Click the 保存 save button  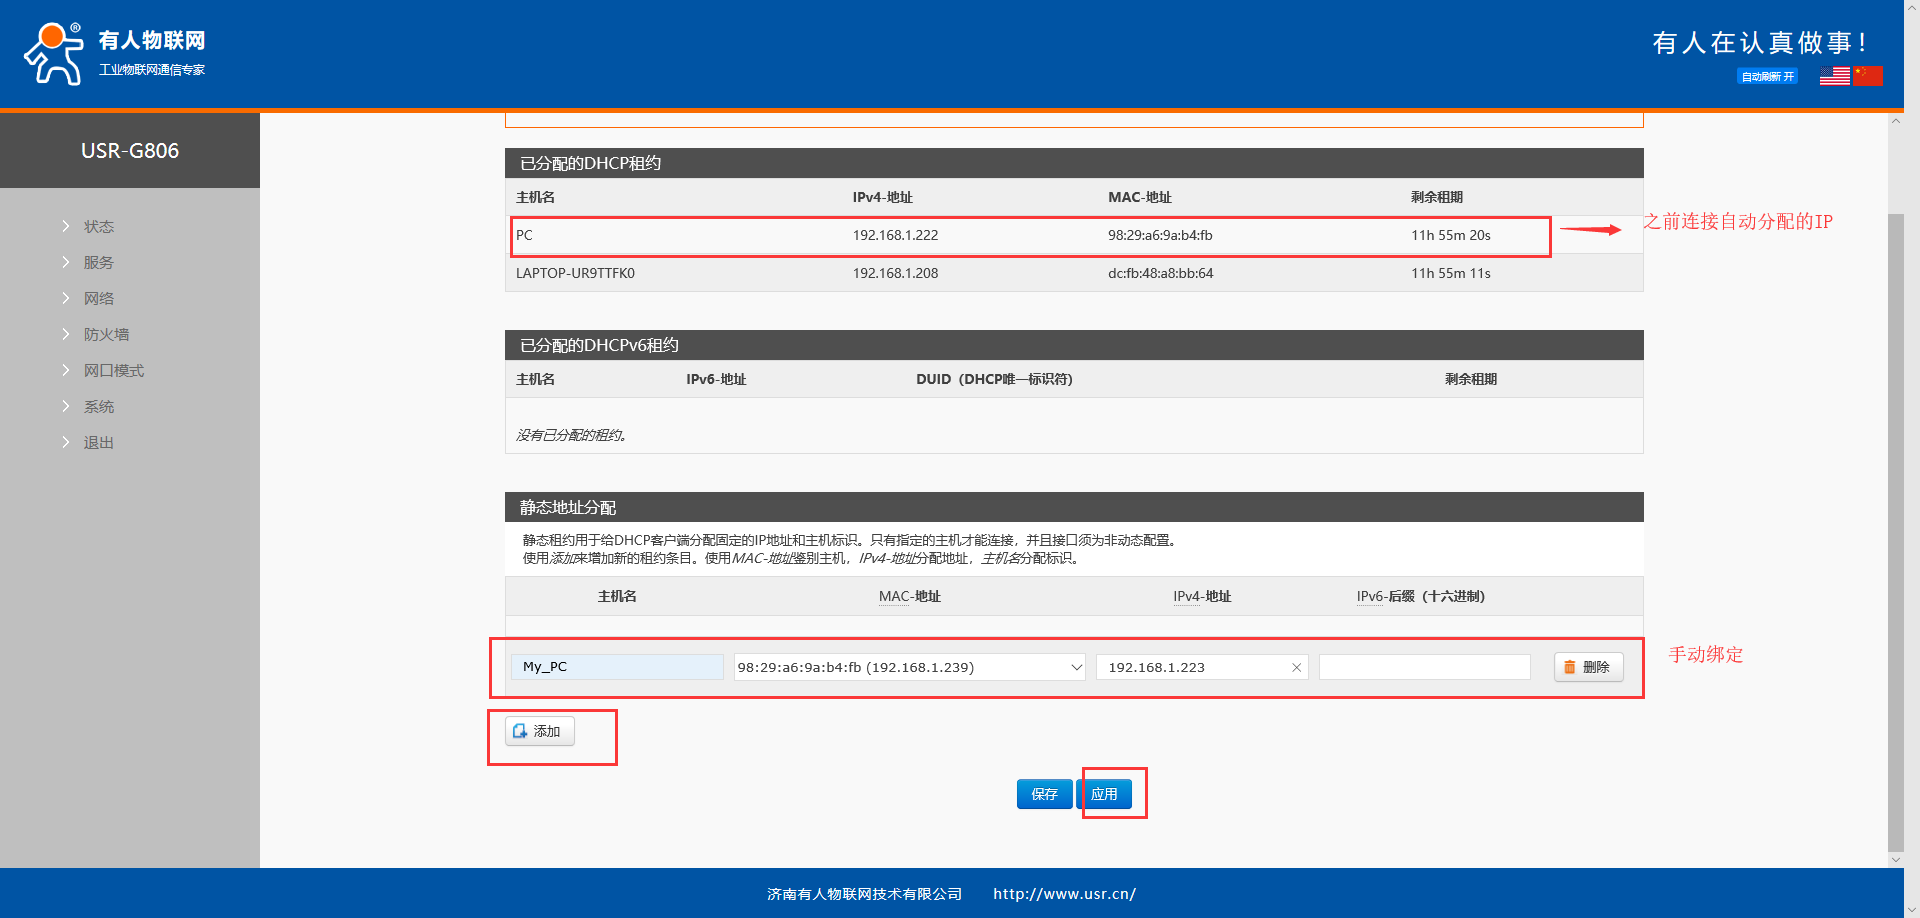click(1044, 794)
